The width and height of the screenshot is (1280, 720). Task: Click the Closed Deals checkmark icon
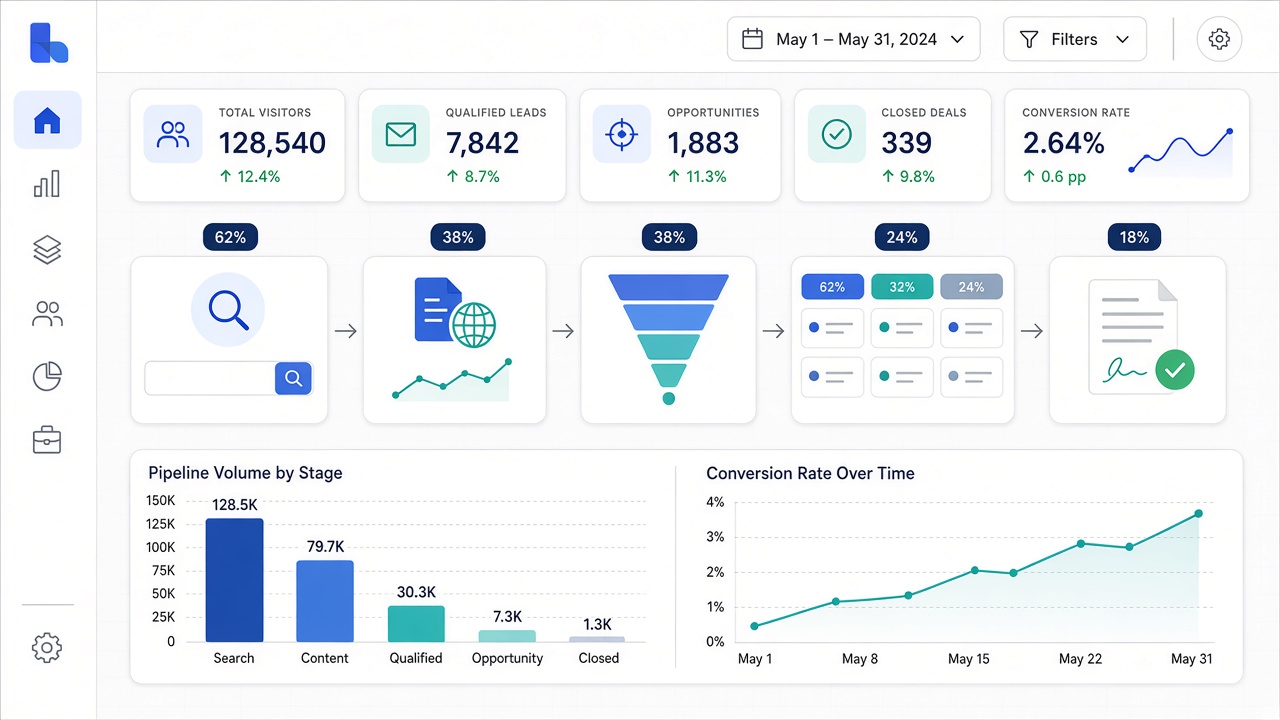tap(836, 135)
